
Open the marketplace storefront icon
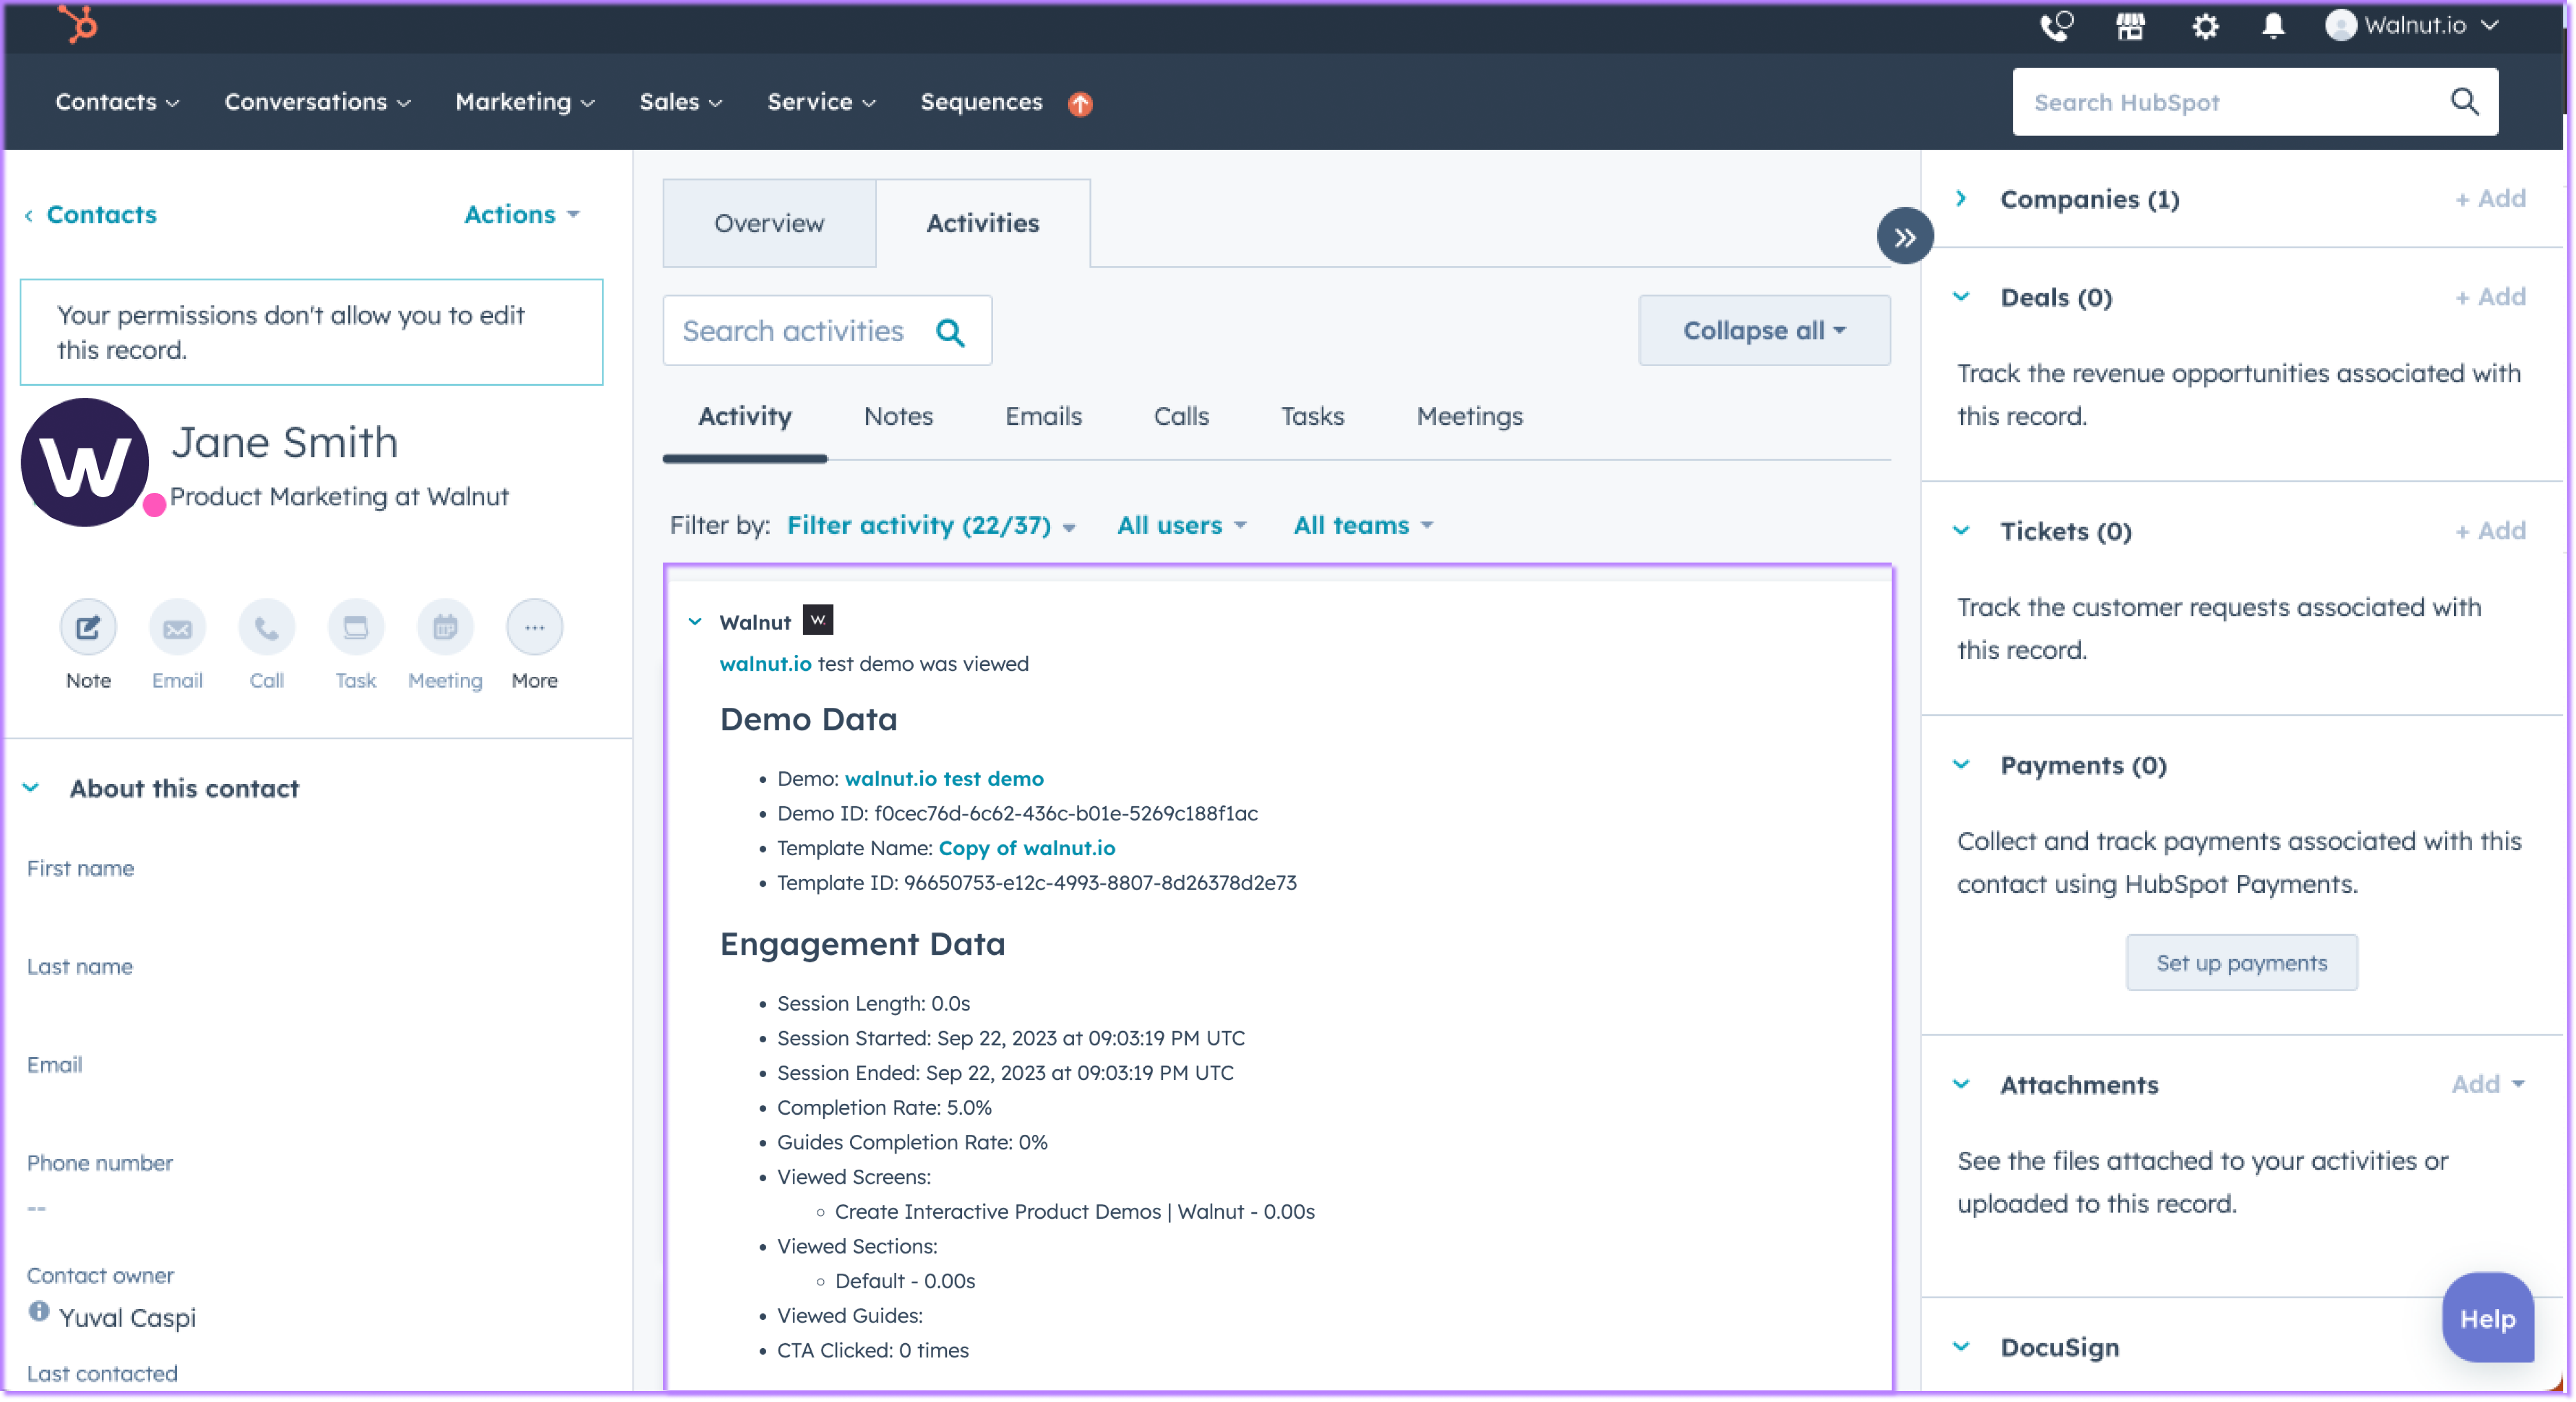[2130, 25]
